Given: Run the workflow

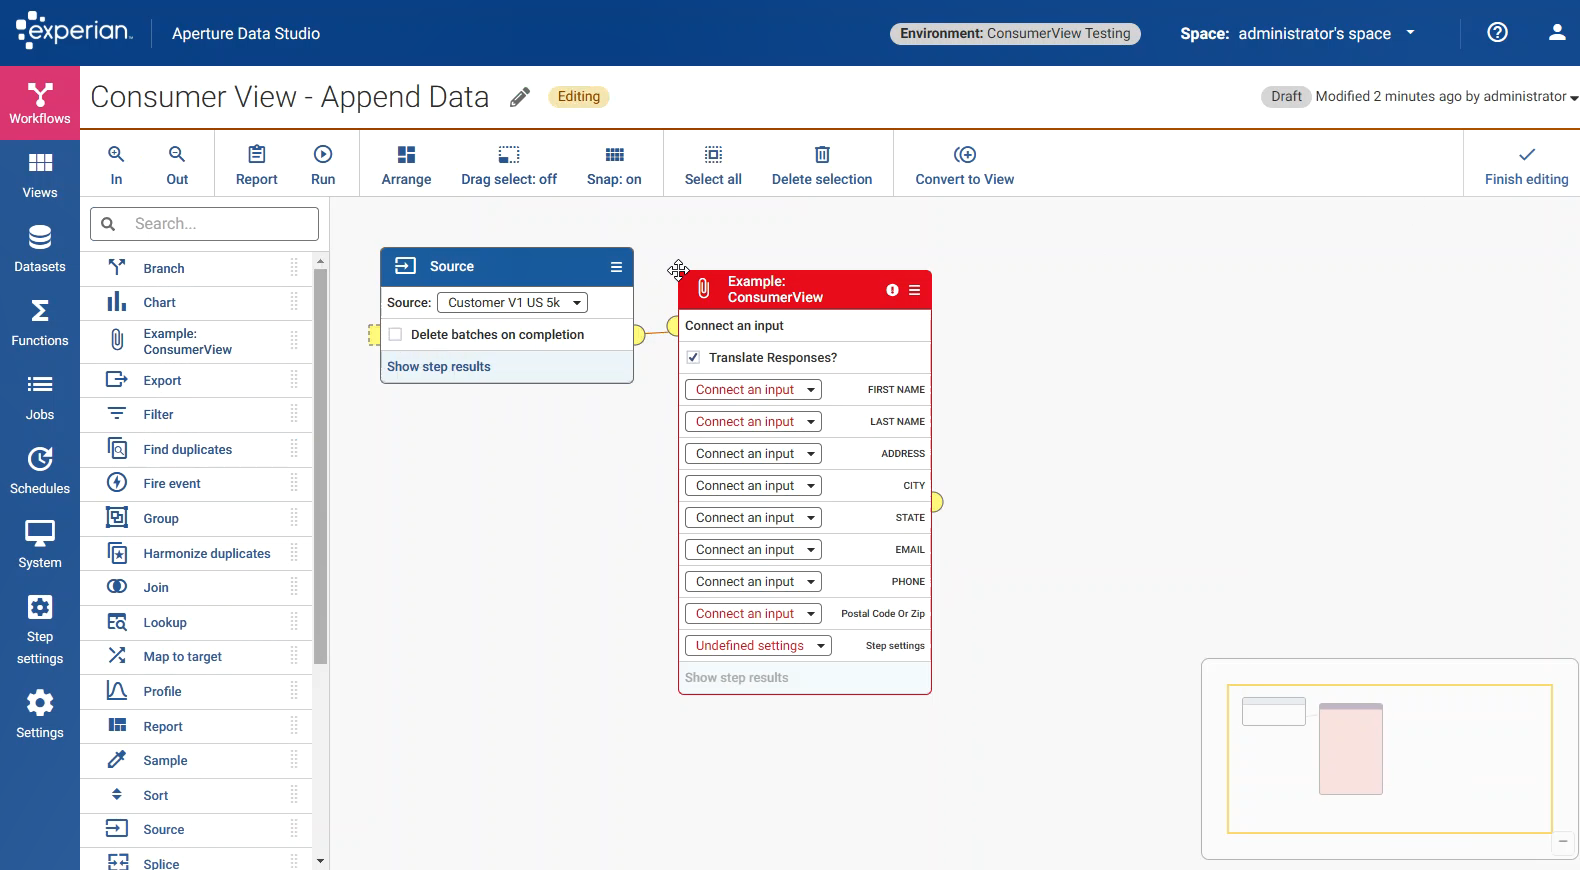Looking at the screenshot, I should [323, 165].
